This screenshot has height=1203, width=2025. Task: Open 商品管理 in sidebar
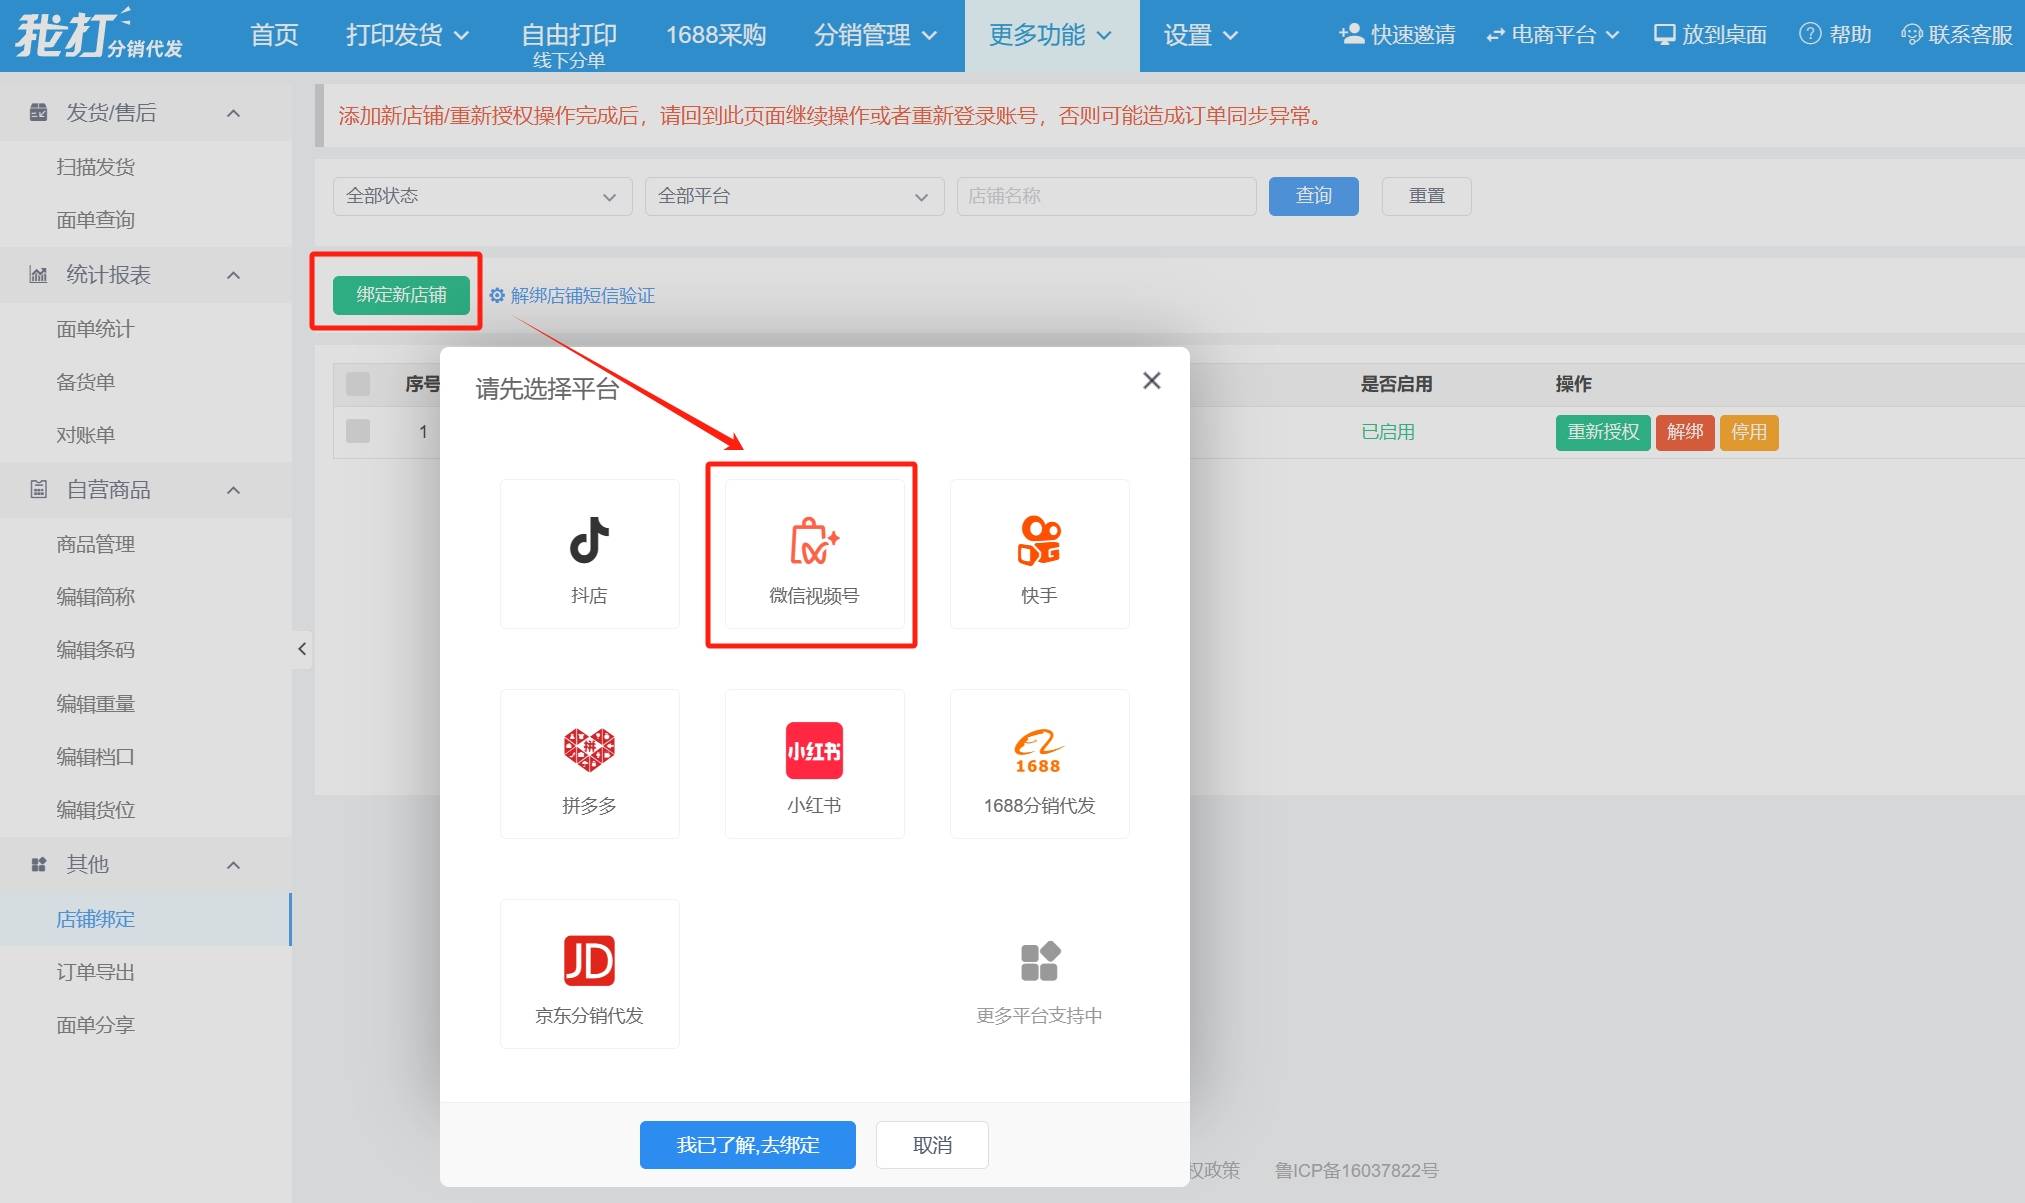(95, 544)
